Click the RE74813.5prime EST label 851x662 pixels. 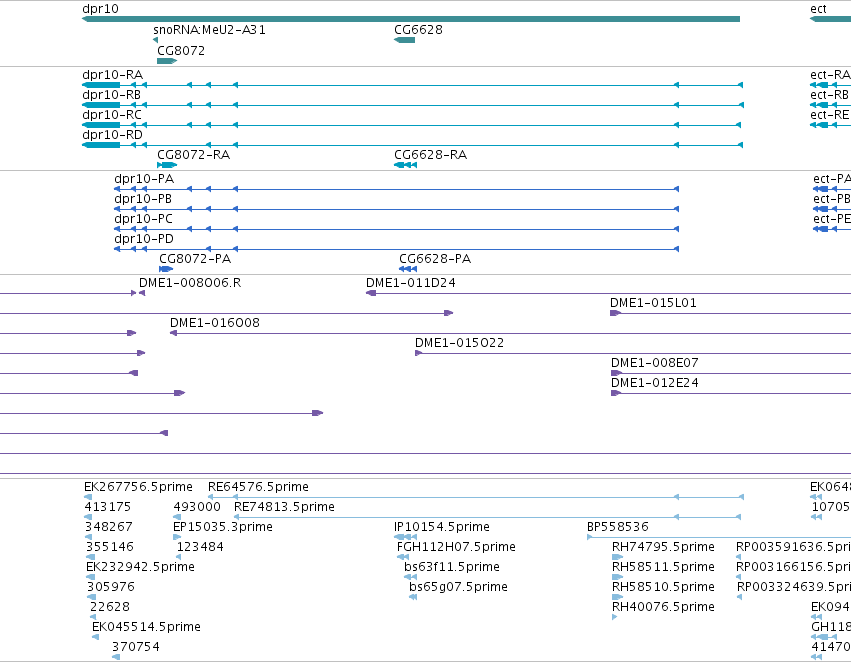click(284, 507)
